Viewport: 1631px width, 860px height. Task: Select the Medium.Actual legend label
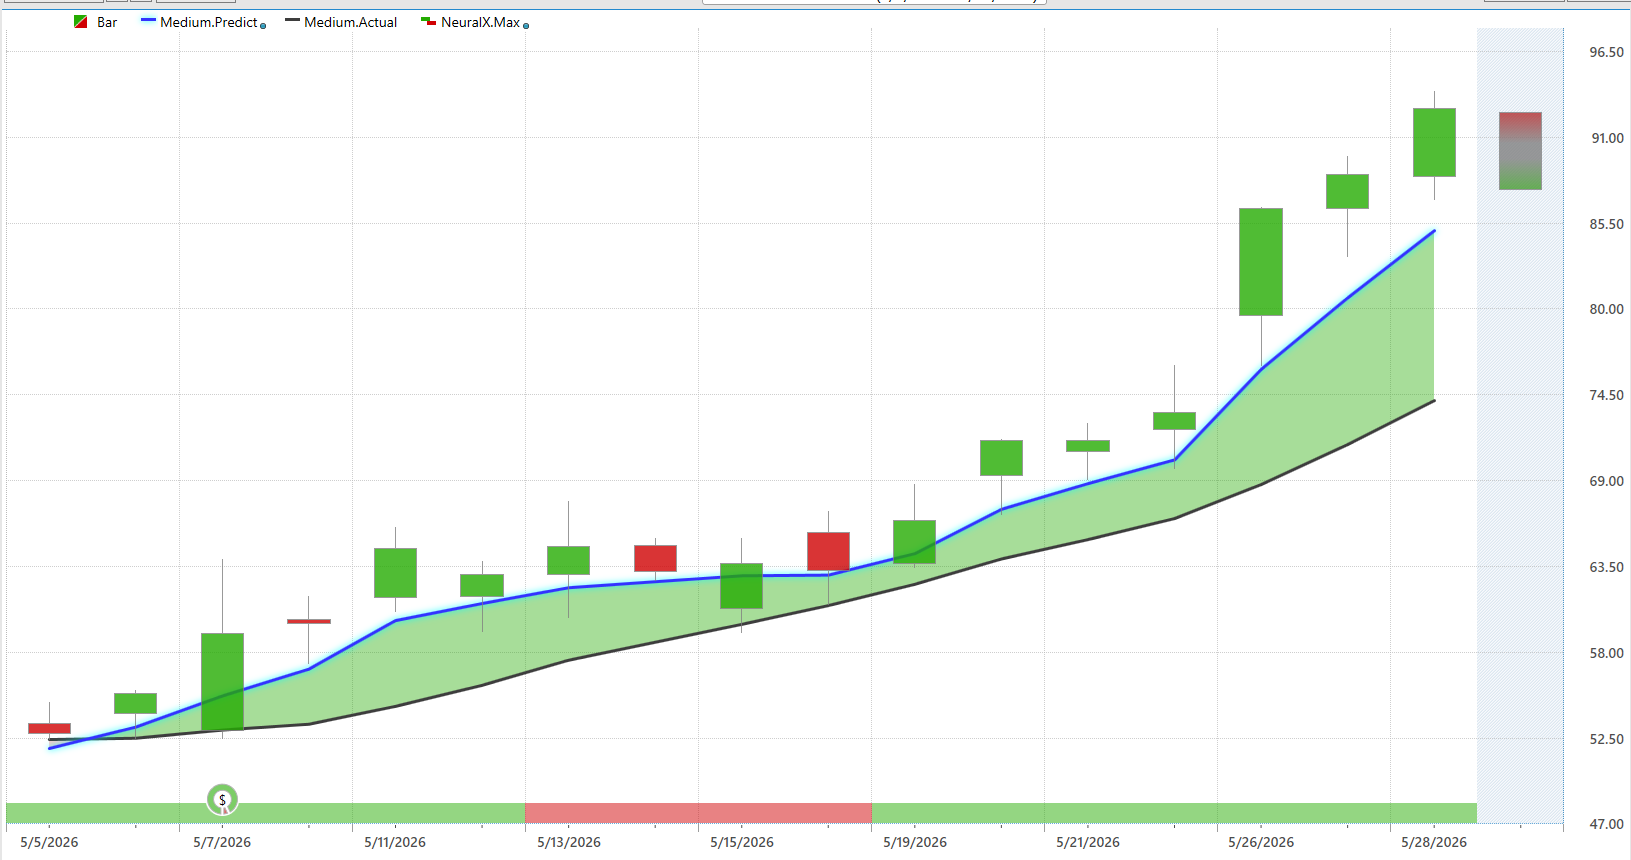[x=350, y=22]
